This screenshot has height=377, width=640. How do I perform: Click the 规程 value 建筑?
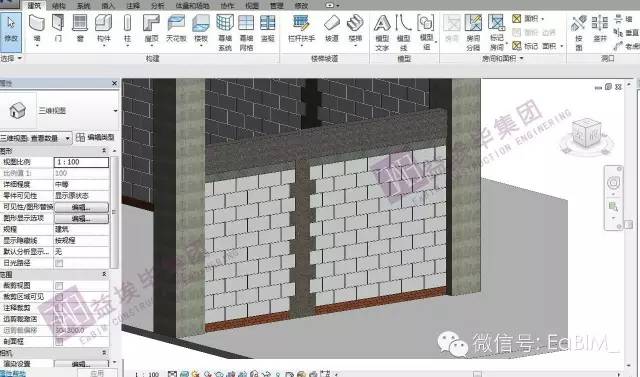[81, 229]
